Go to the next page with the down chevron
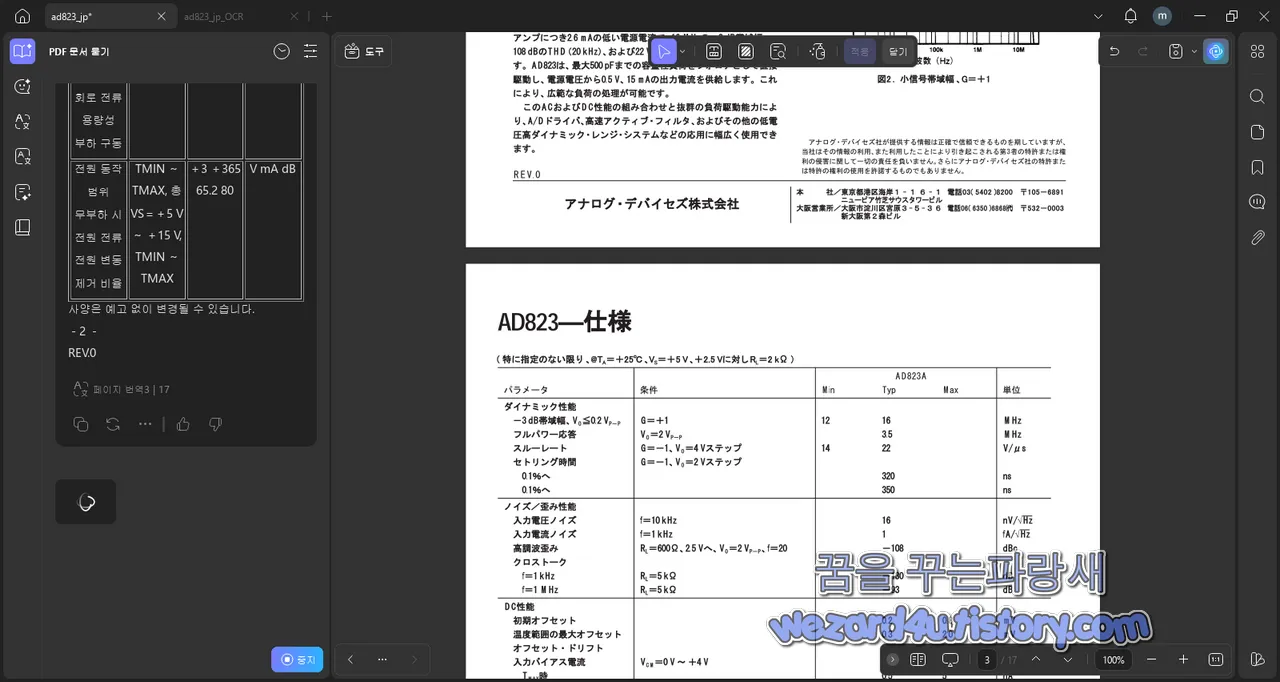 pyautogui.click(x=1067, y=659)
